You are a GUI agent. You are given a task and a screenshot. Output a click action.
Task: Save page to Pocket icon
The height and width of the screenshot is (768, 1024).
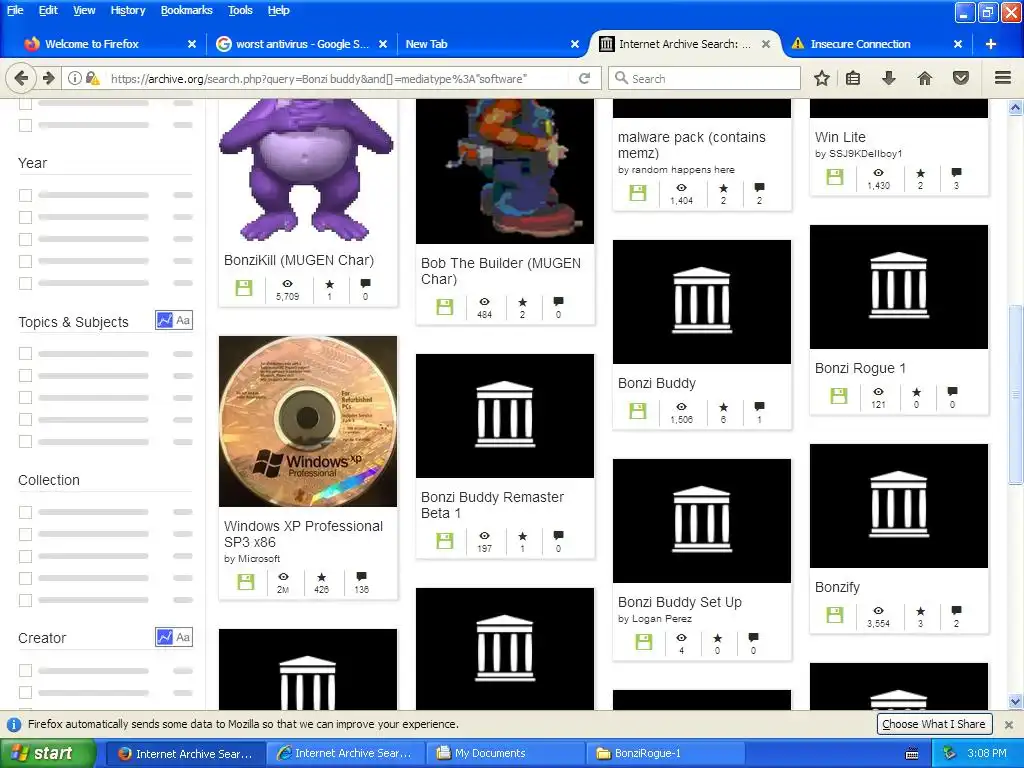point(961,78)
